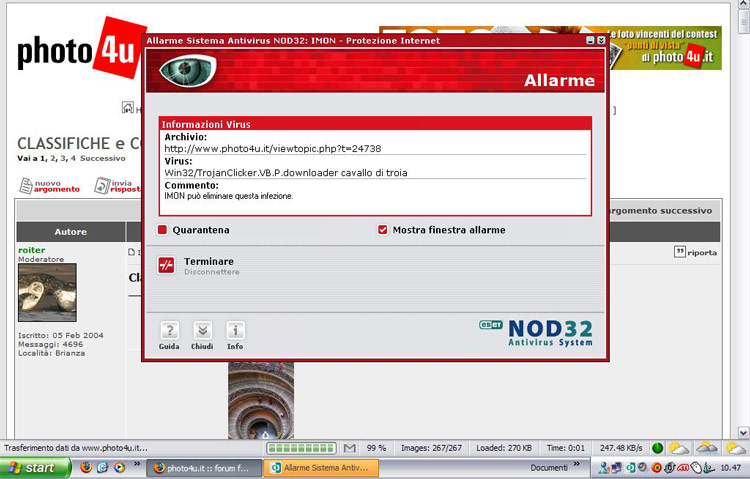The width and height of the screenshot is (750, 479).
Task: Click the mail envelope icon in status bar
Action: tap(350, 447)
